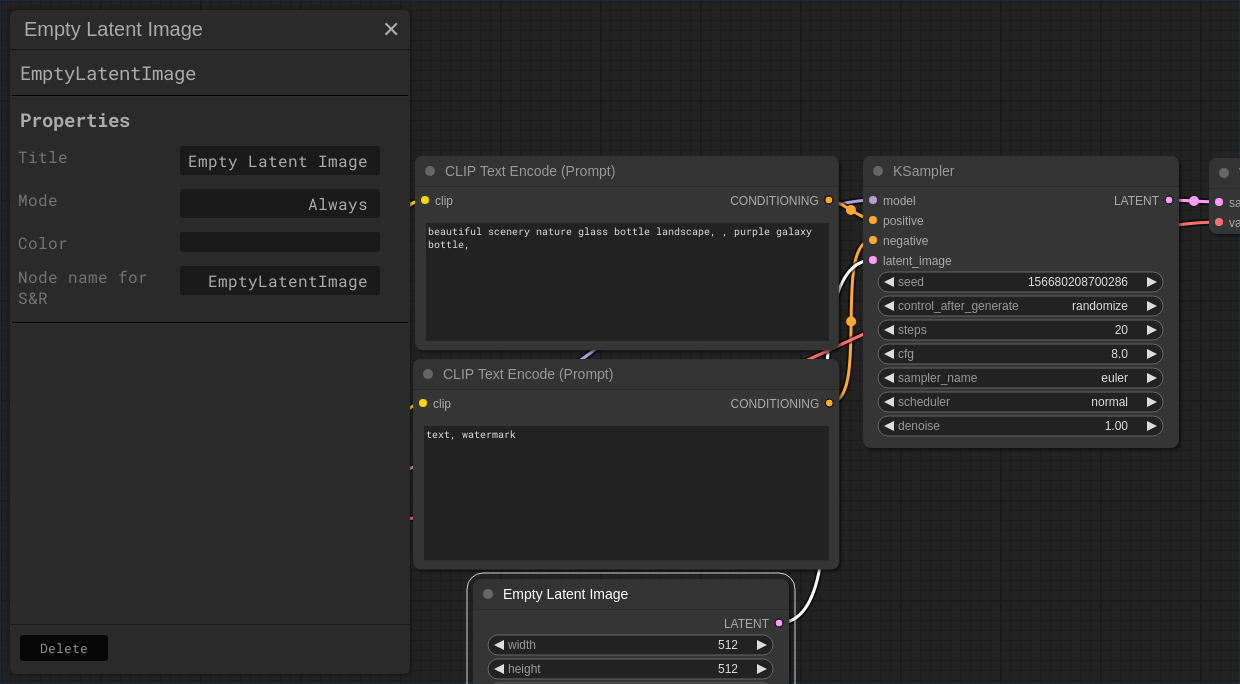Click the bottom CLIP Text Encode clip input
This screenshot has width=1240, height=684.
(423, 403)
